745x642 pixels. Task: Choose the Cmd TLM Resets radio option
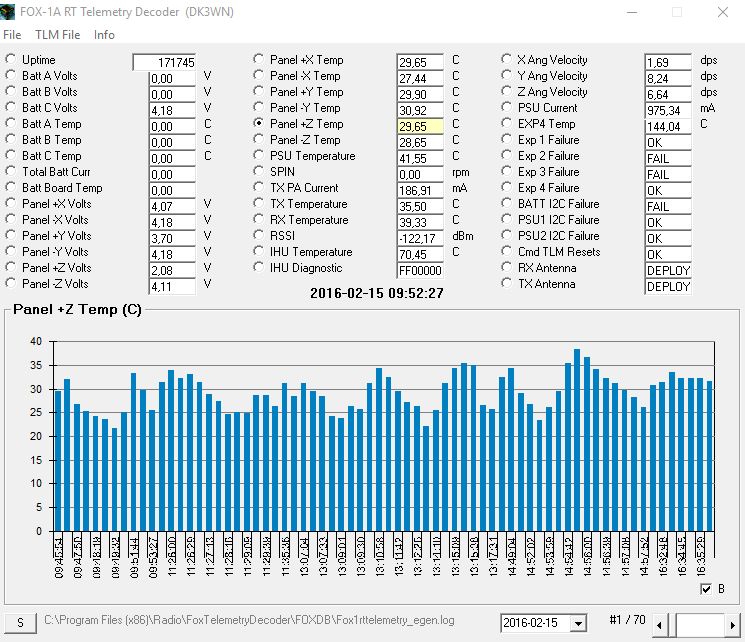pos(506,251)
